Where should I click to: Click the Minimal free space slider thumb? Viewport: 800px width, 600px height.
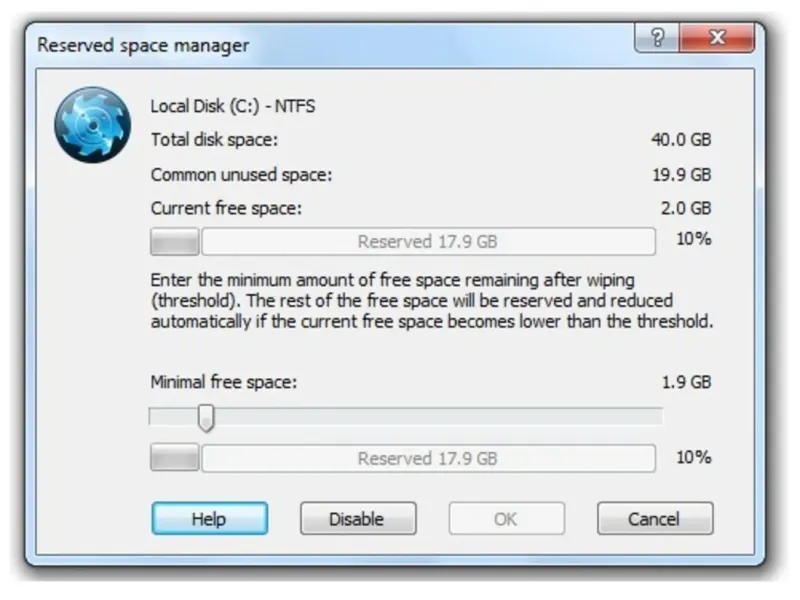tap(206, 418)
